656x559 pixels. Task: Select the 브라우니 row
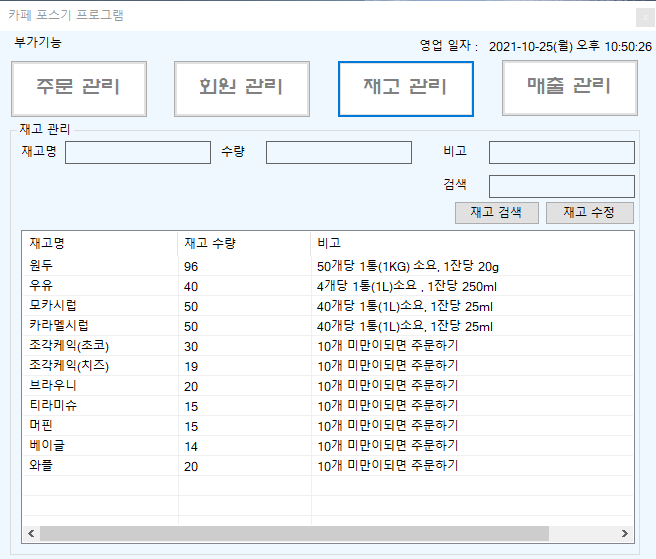(328, 386)
